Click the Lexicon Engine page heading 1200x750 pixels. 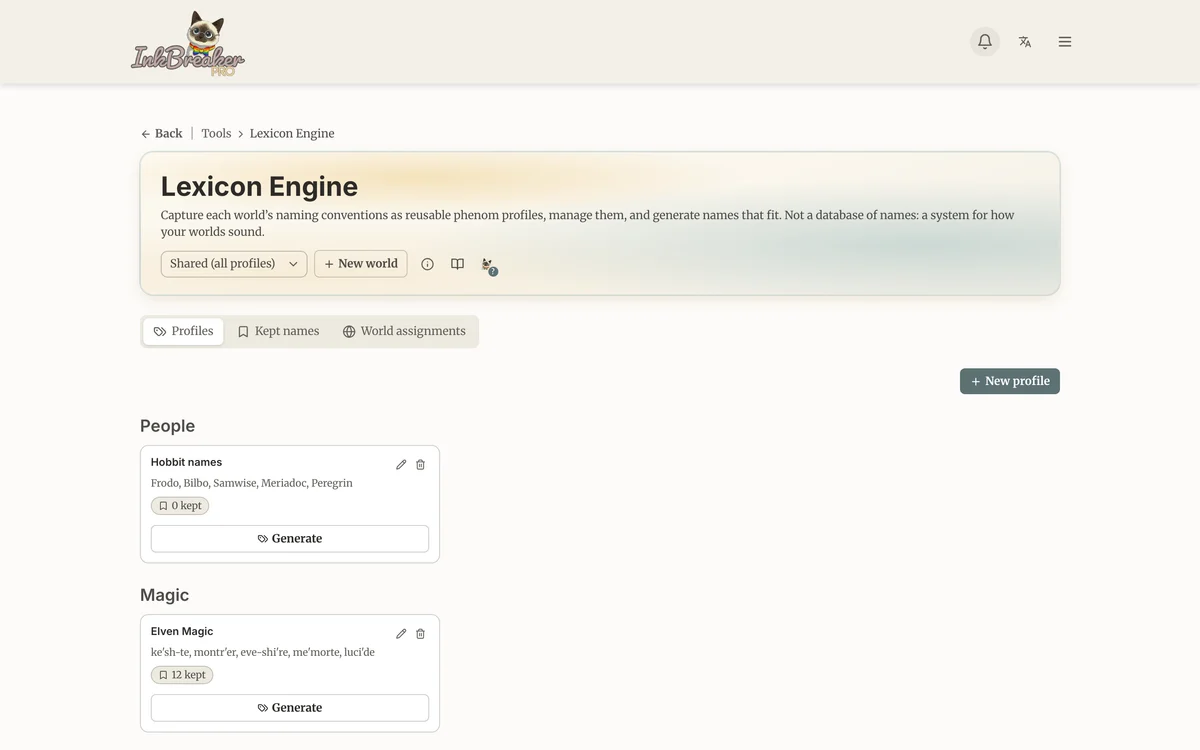point(259,187)
